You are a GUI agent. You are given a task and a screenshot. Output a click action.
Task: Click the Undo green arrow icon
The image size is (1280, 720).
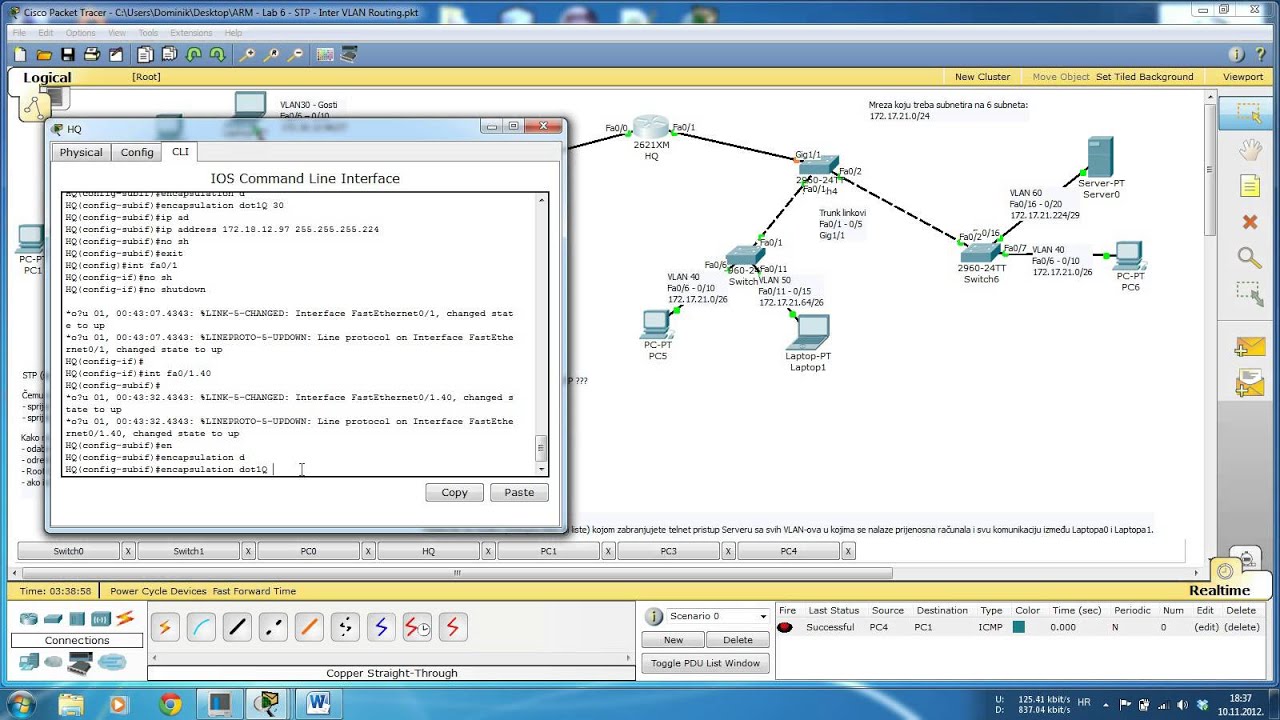tap(194, 55)
